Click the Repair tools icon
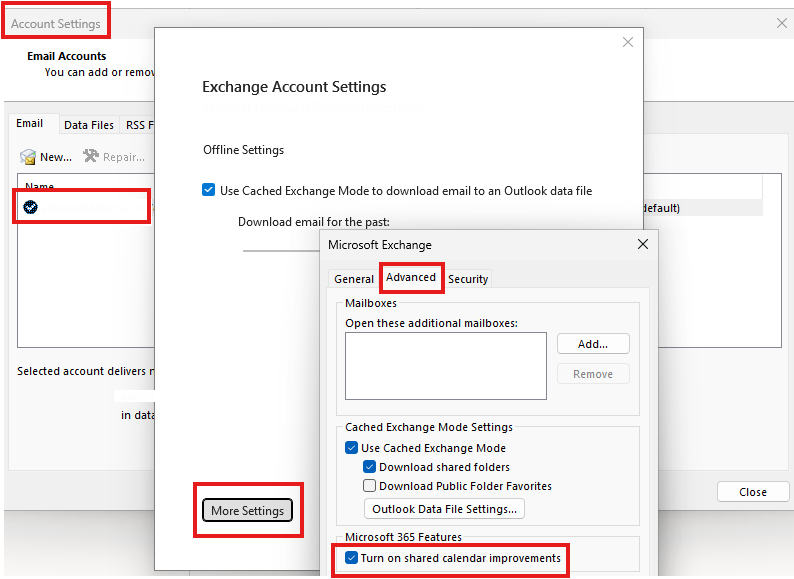This screenshot has height=579, width=794. click(91, 156)
